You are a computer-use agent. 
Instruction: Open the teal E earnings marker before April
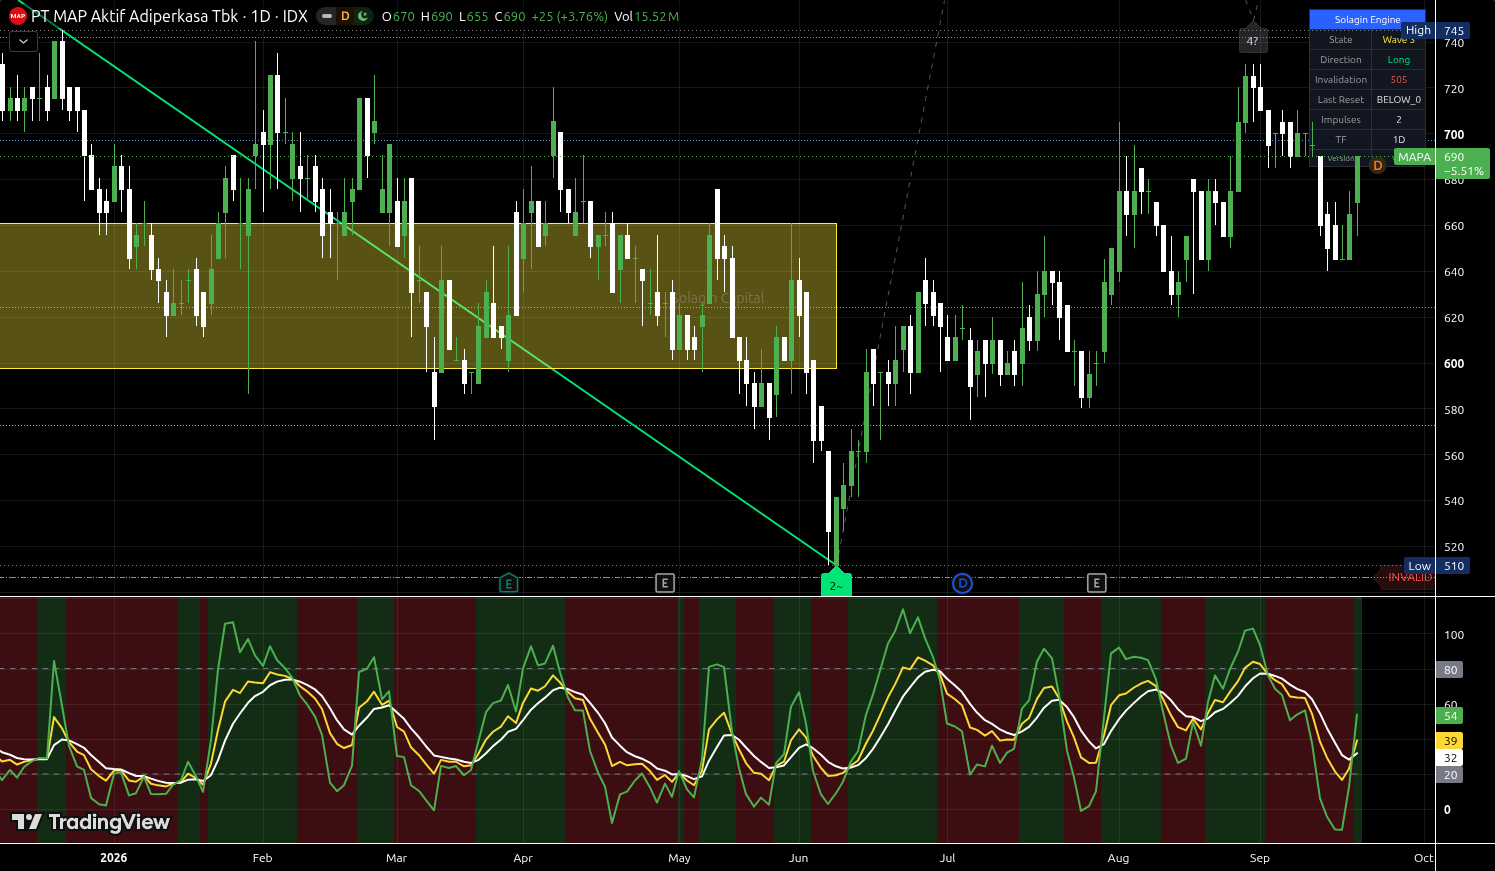tap(508, 583)
